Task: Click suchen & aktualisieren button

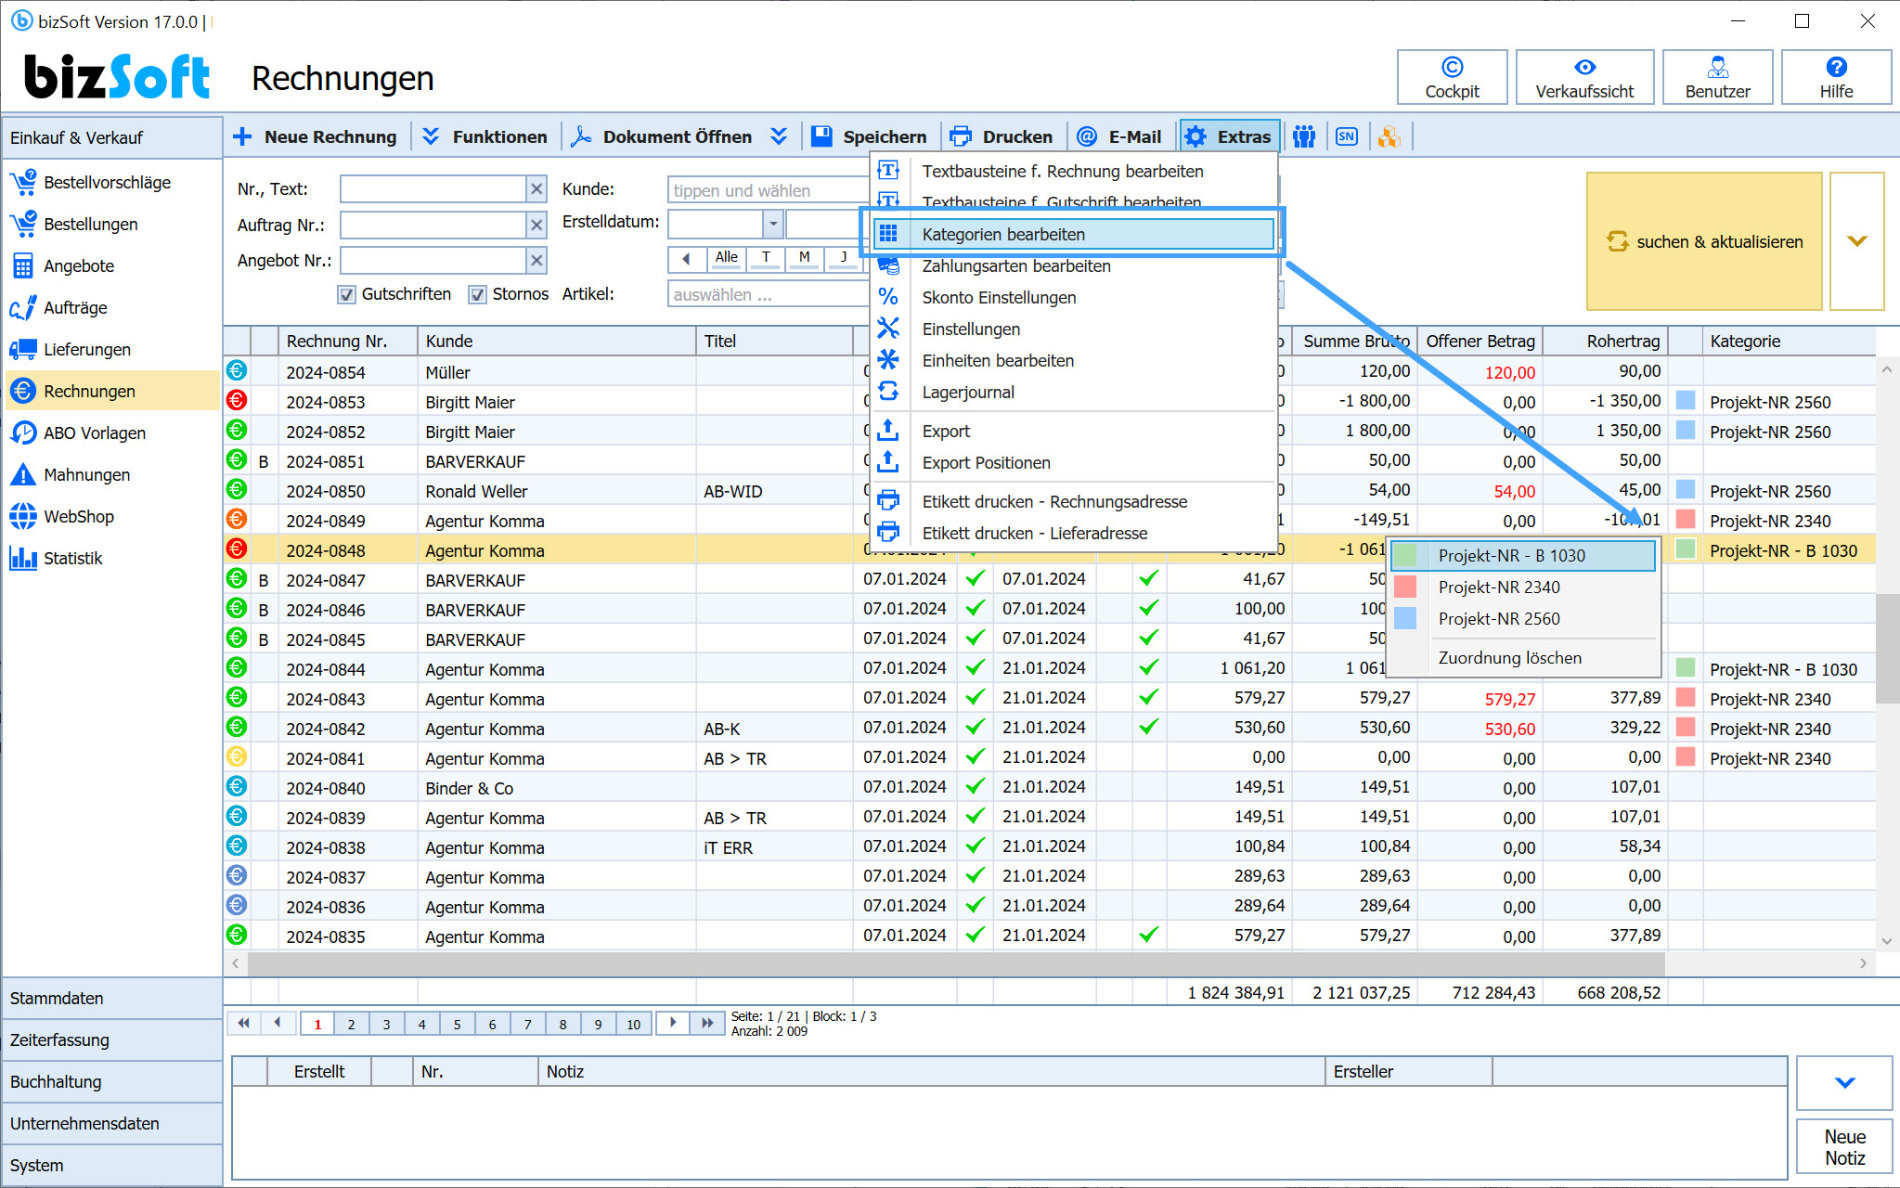Action: coord(1704,241)
